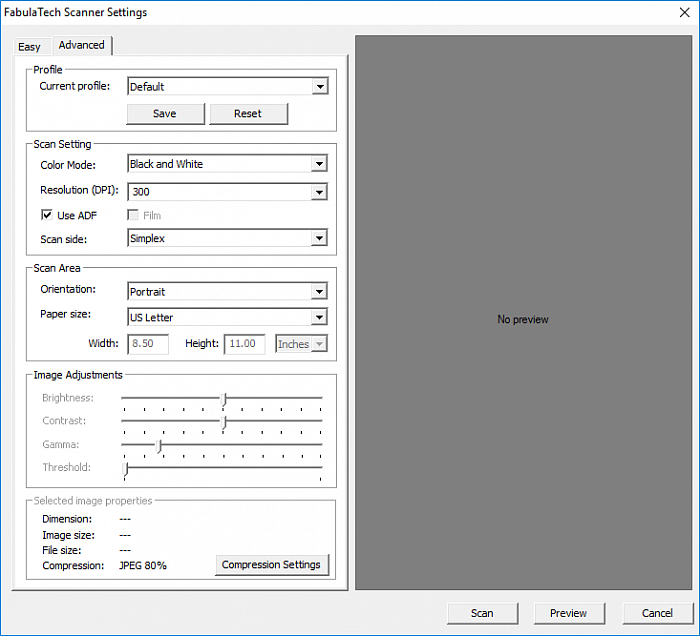The image size is (700, 636).
Task: Close the Scanner Settings window
Action: pos(685,12)
